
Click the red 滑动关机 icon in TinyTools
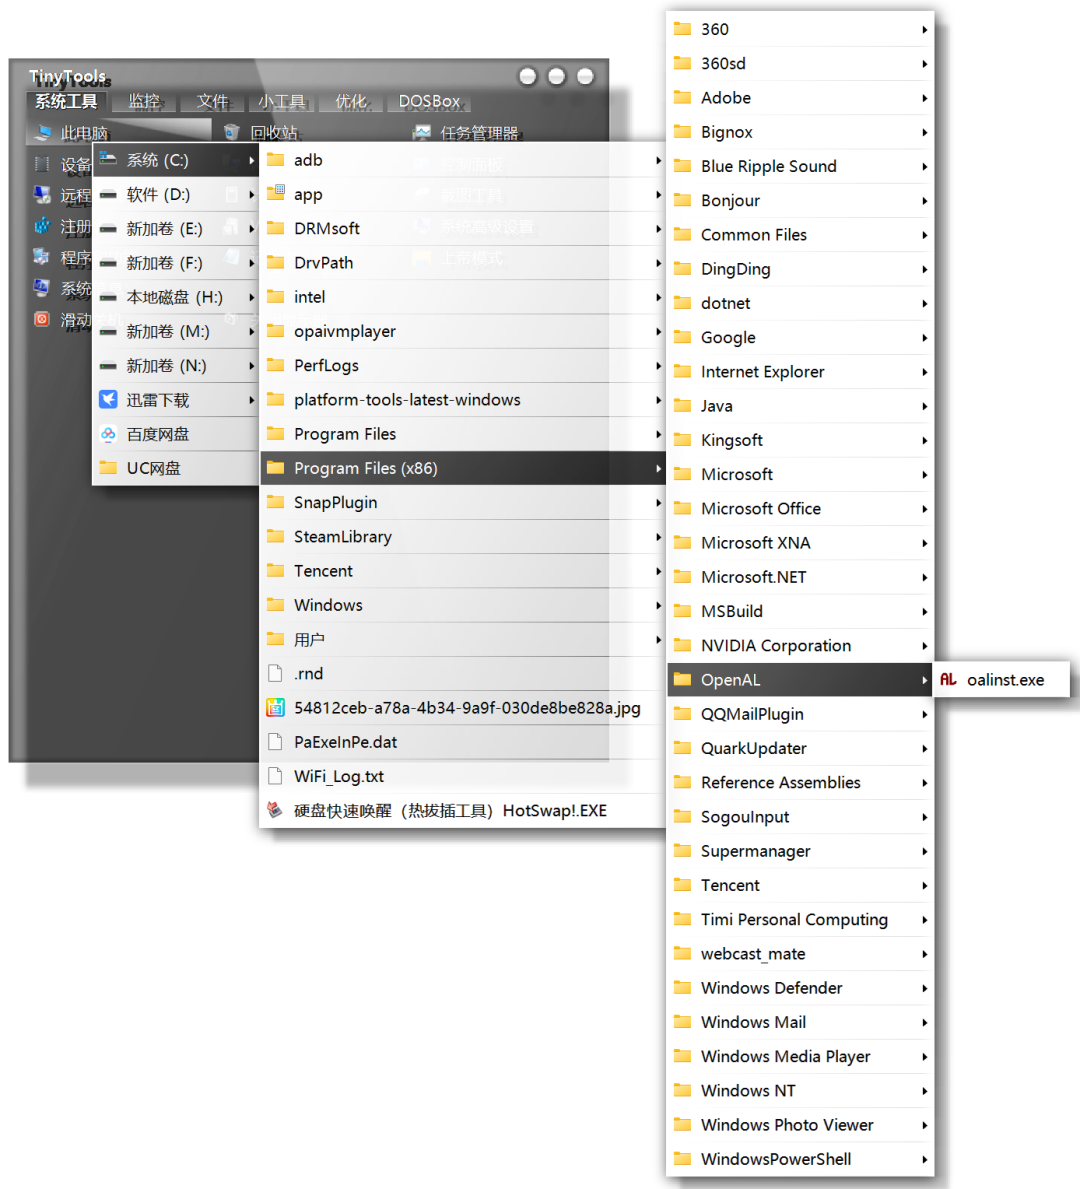42,319
